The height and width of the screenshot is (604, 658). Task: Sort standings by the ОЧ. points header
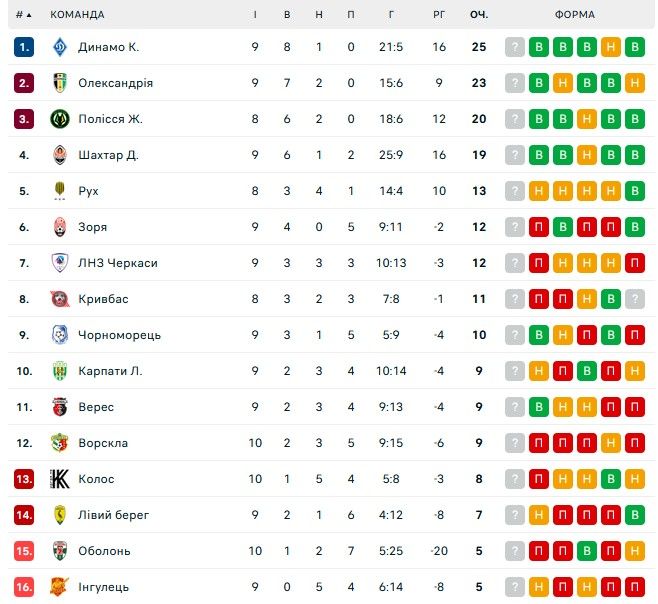[479, 15]
